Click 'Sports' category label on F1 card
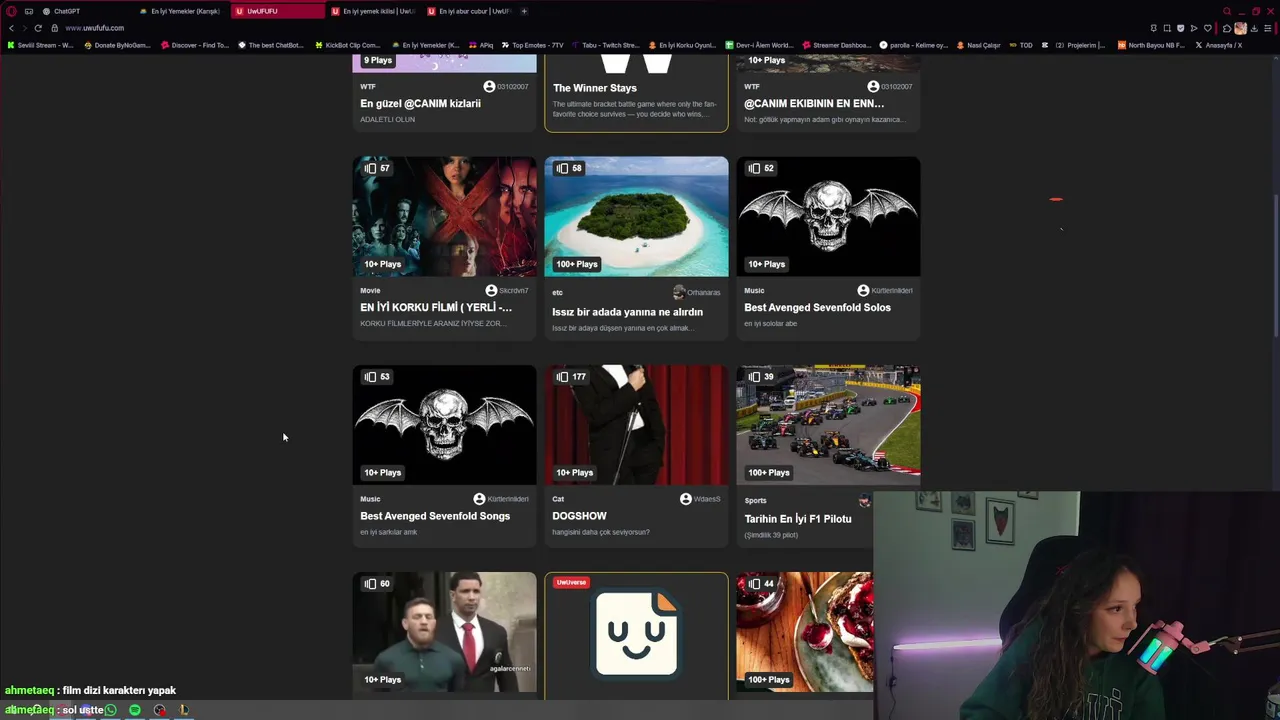Image resolution: width=1280 pixels, height=720 pixels. [755, 500]
